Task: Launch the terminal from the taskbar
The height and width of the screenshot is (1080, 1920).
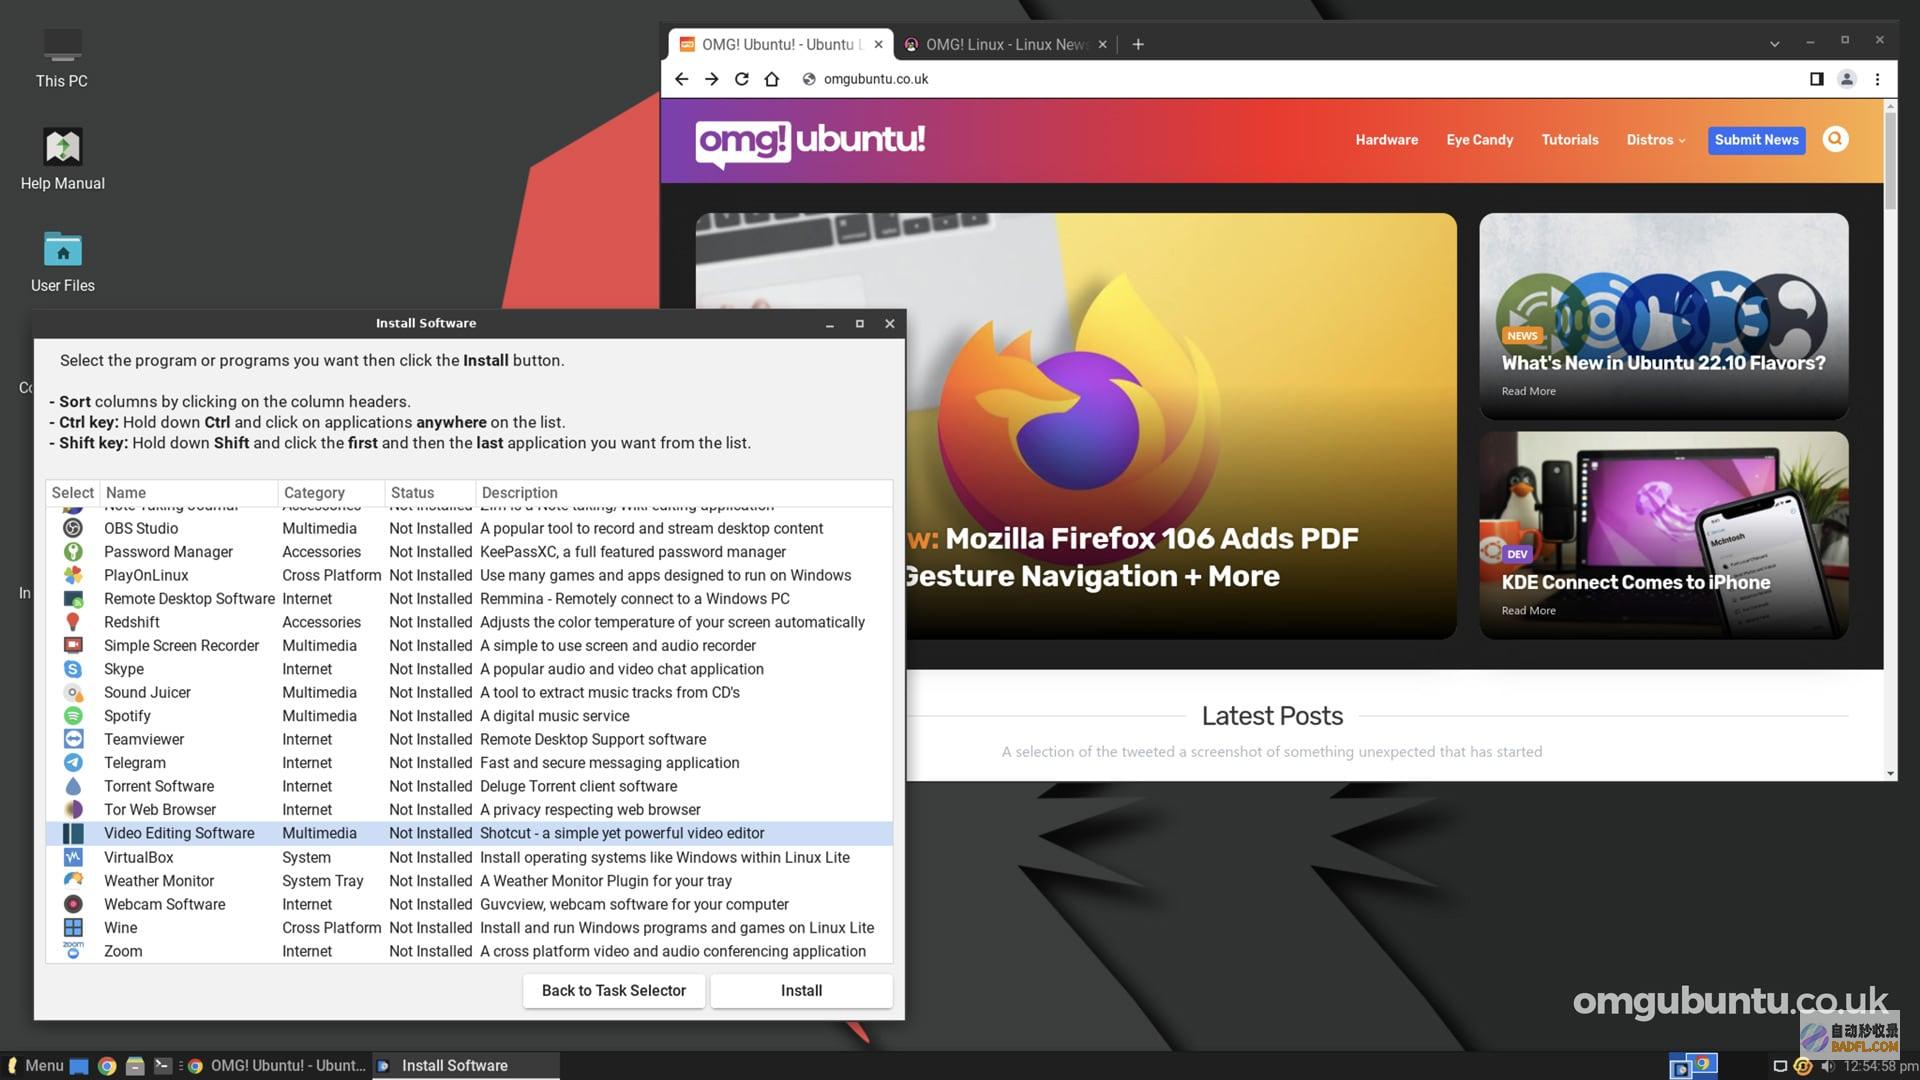Action: [162, 1066]
